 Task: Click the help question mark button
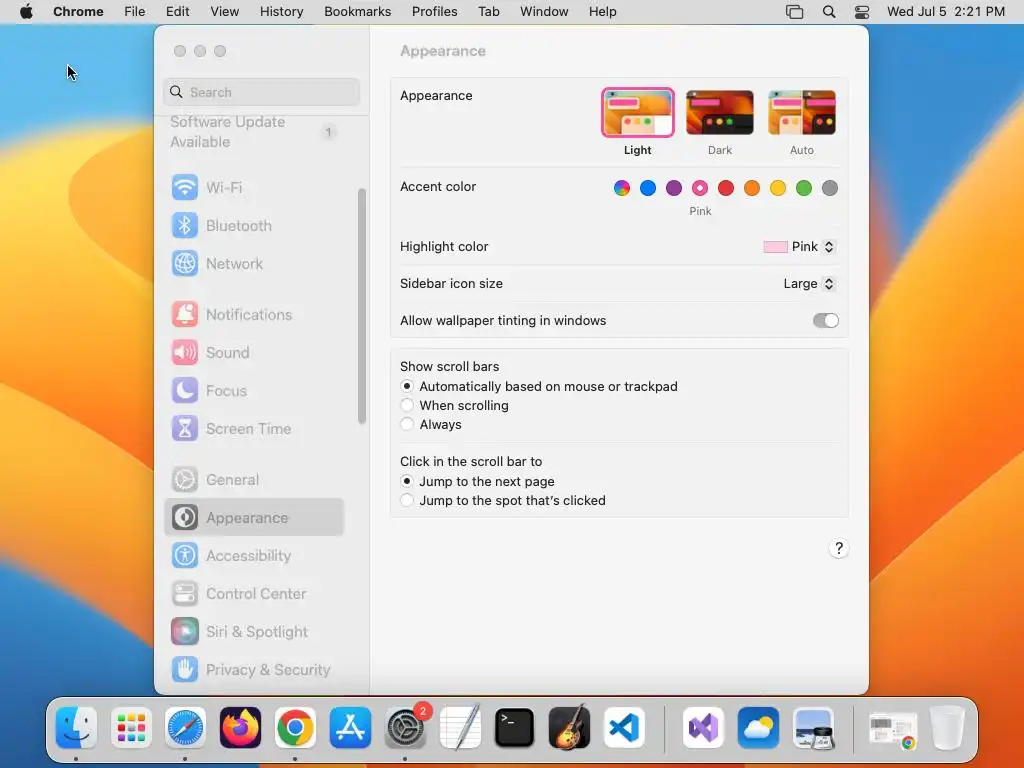point(839,548)
